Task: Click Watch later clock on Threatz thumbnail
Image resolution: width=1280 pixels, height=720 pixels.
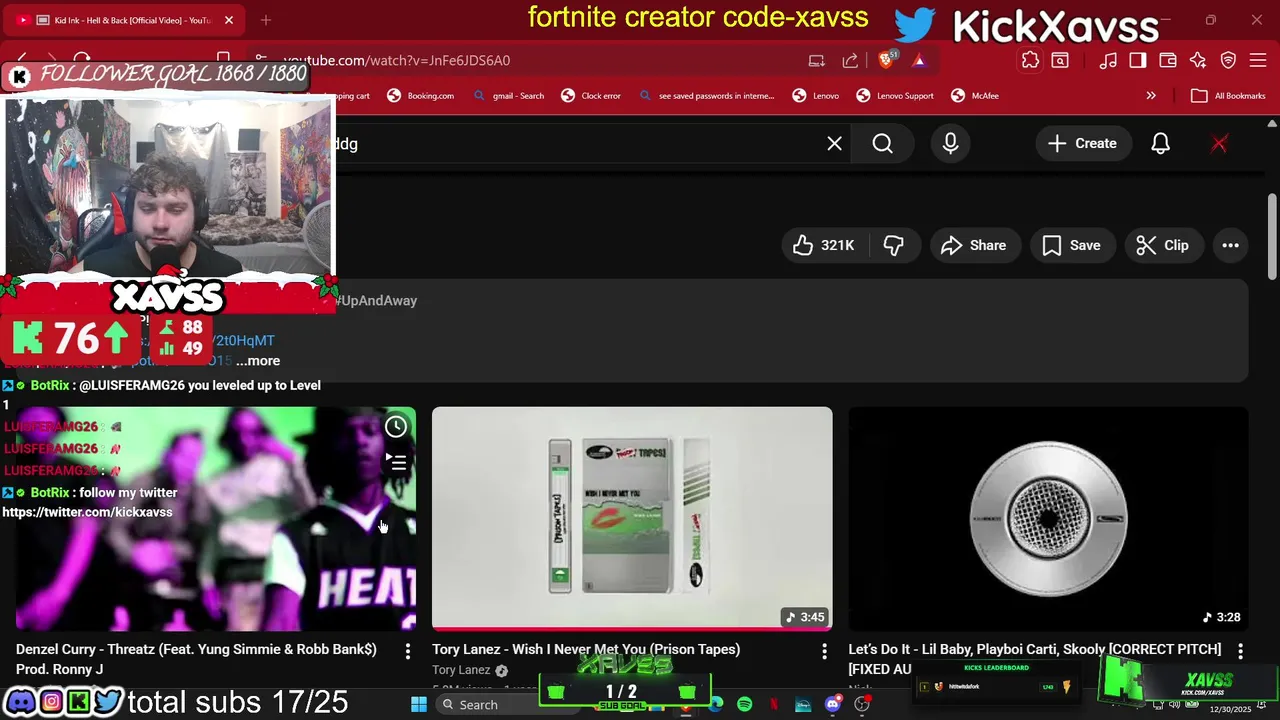Action: click(396, 427)
